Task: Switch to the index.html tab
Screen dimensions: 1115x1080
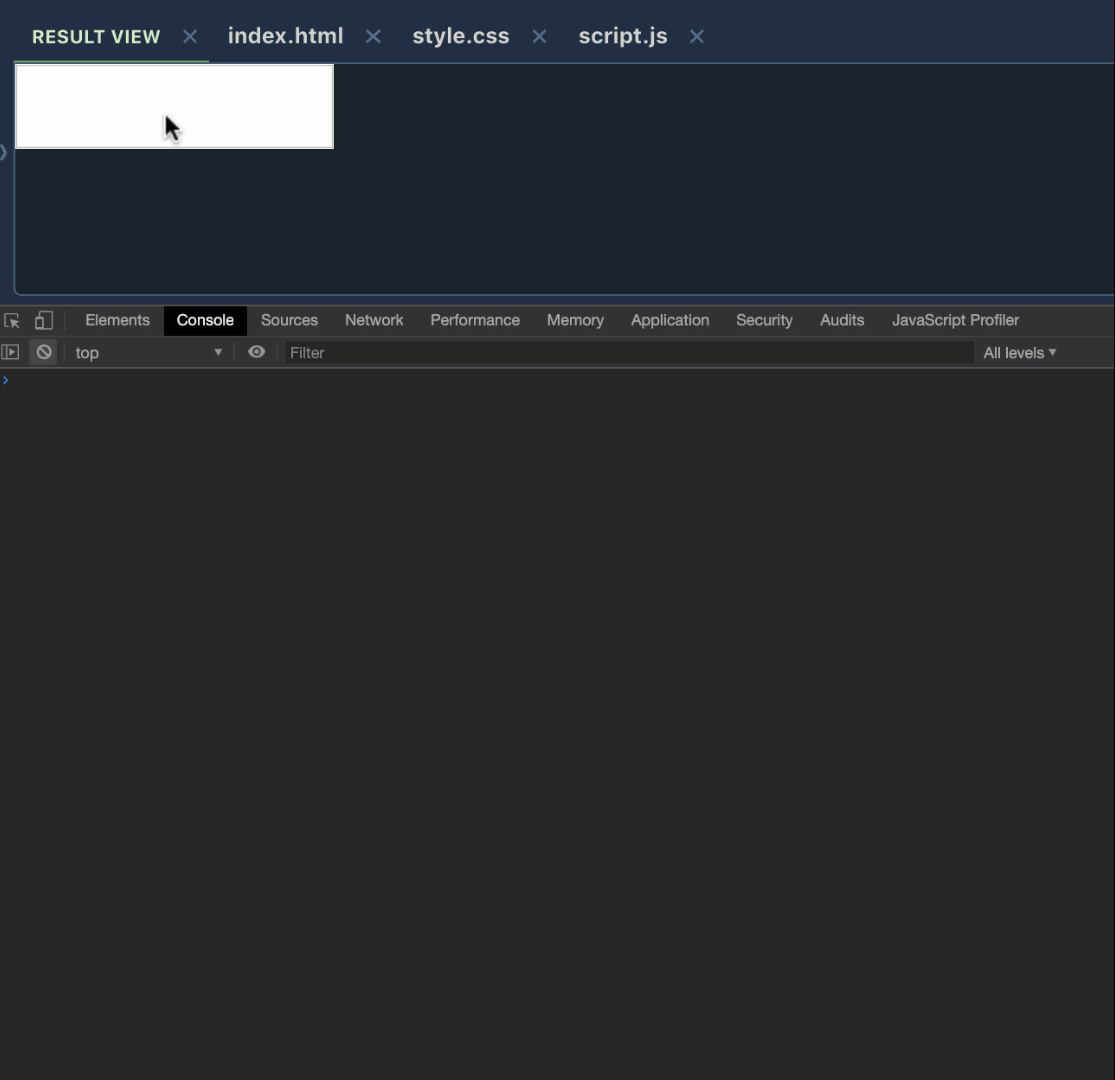Action: (x=285, y=36)
